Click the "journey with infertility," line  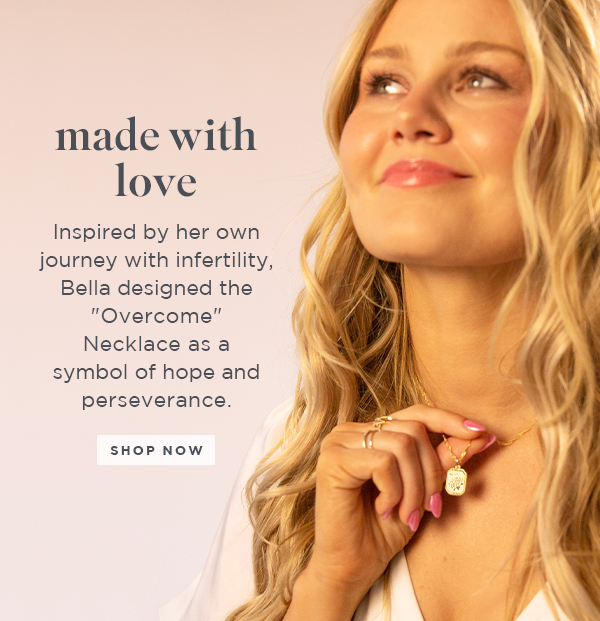[x=156, y=261]
